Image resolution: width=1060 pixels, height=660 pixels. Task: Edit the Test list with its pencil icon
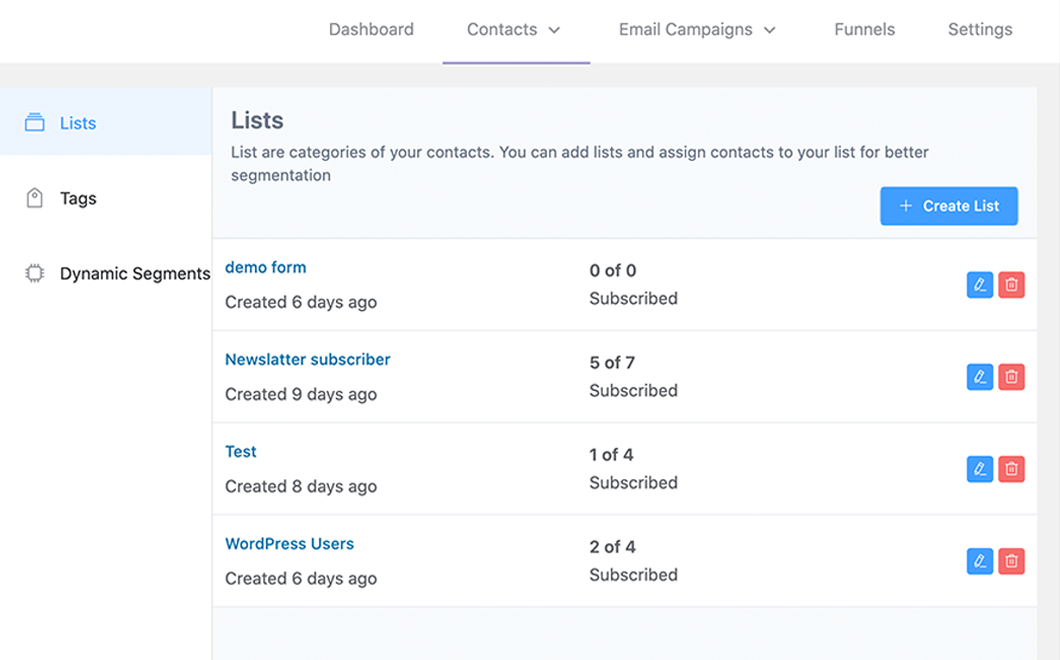980,469
